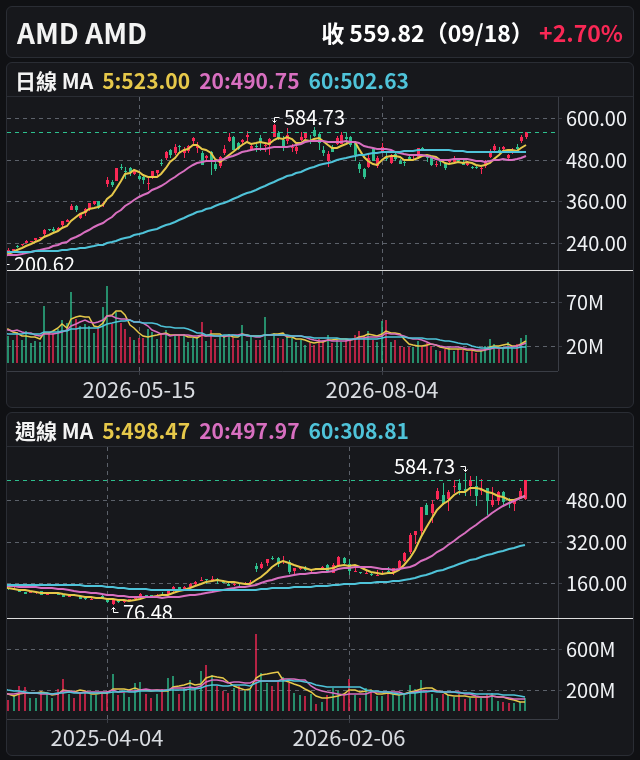Image resolution: width=640 pixels, height=760 pixels.
Task: Select daily MA 20:490.75 value
Action: pyautogui.click(x=249, y=81)
